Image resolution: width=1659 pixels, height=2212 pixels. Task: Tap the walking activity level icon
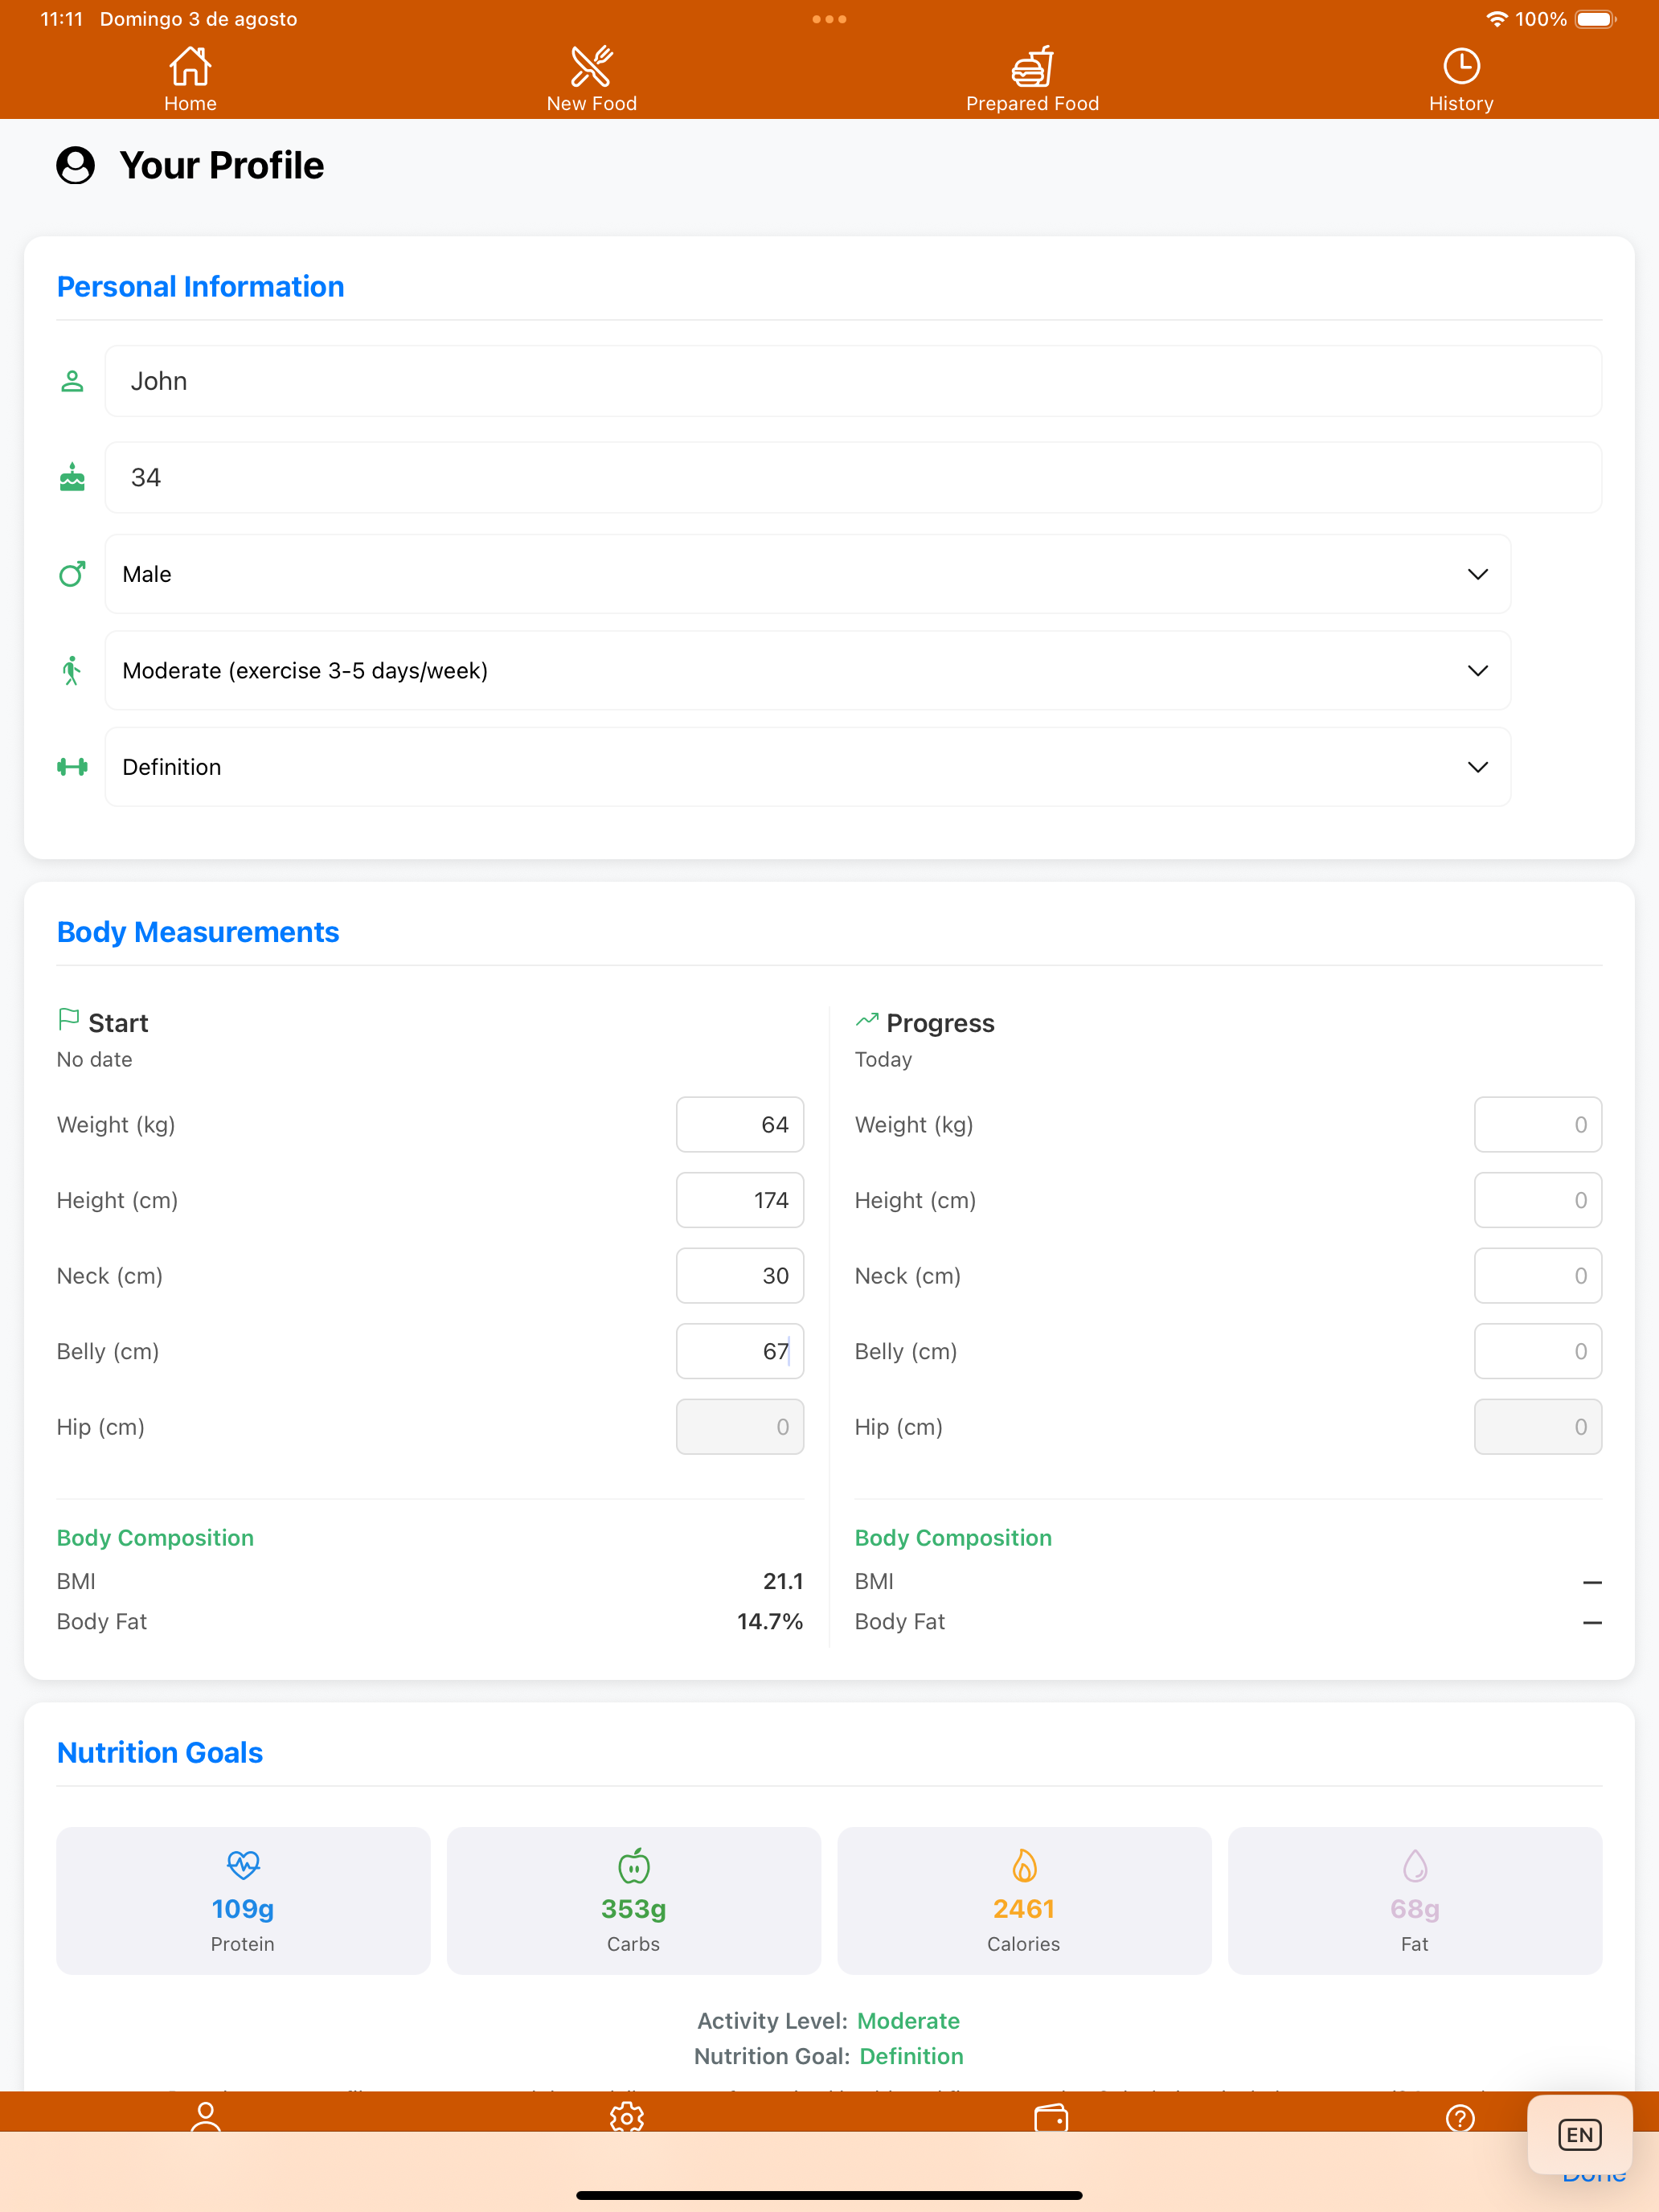(72, 670)
